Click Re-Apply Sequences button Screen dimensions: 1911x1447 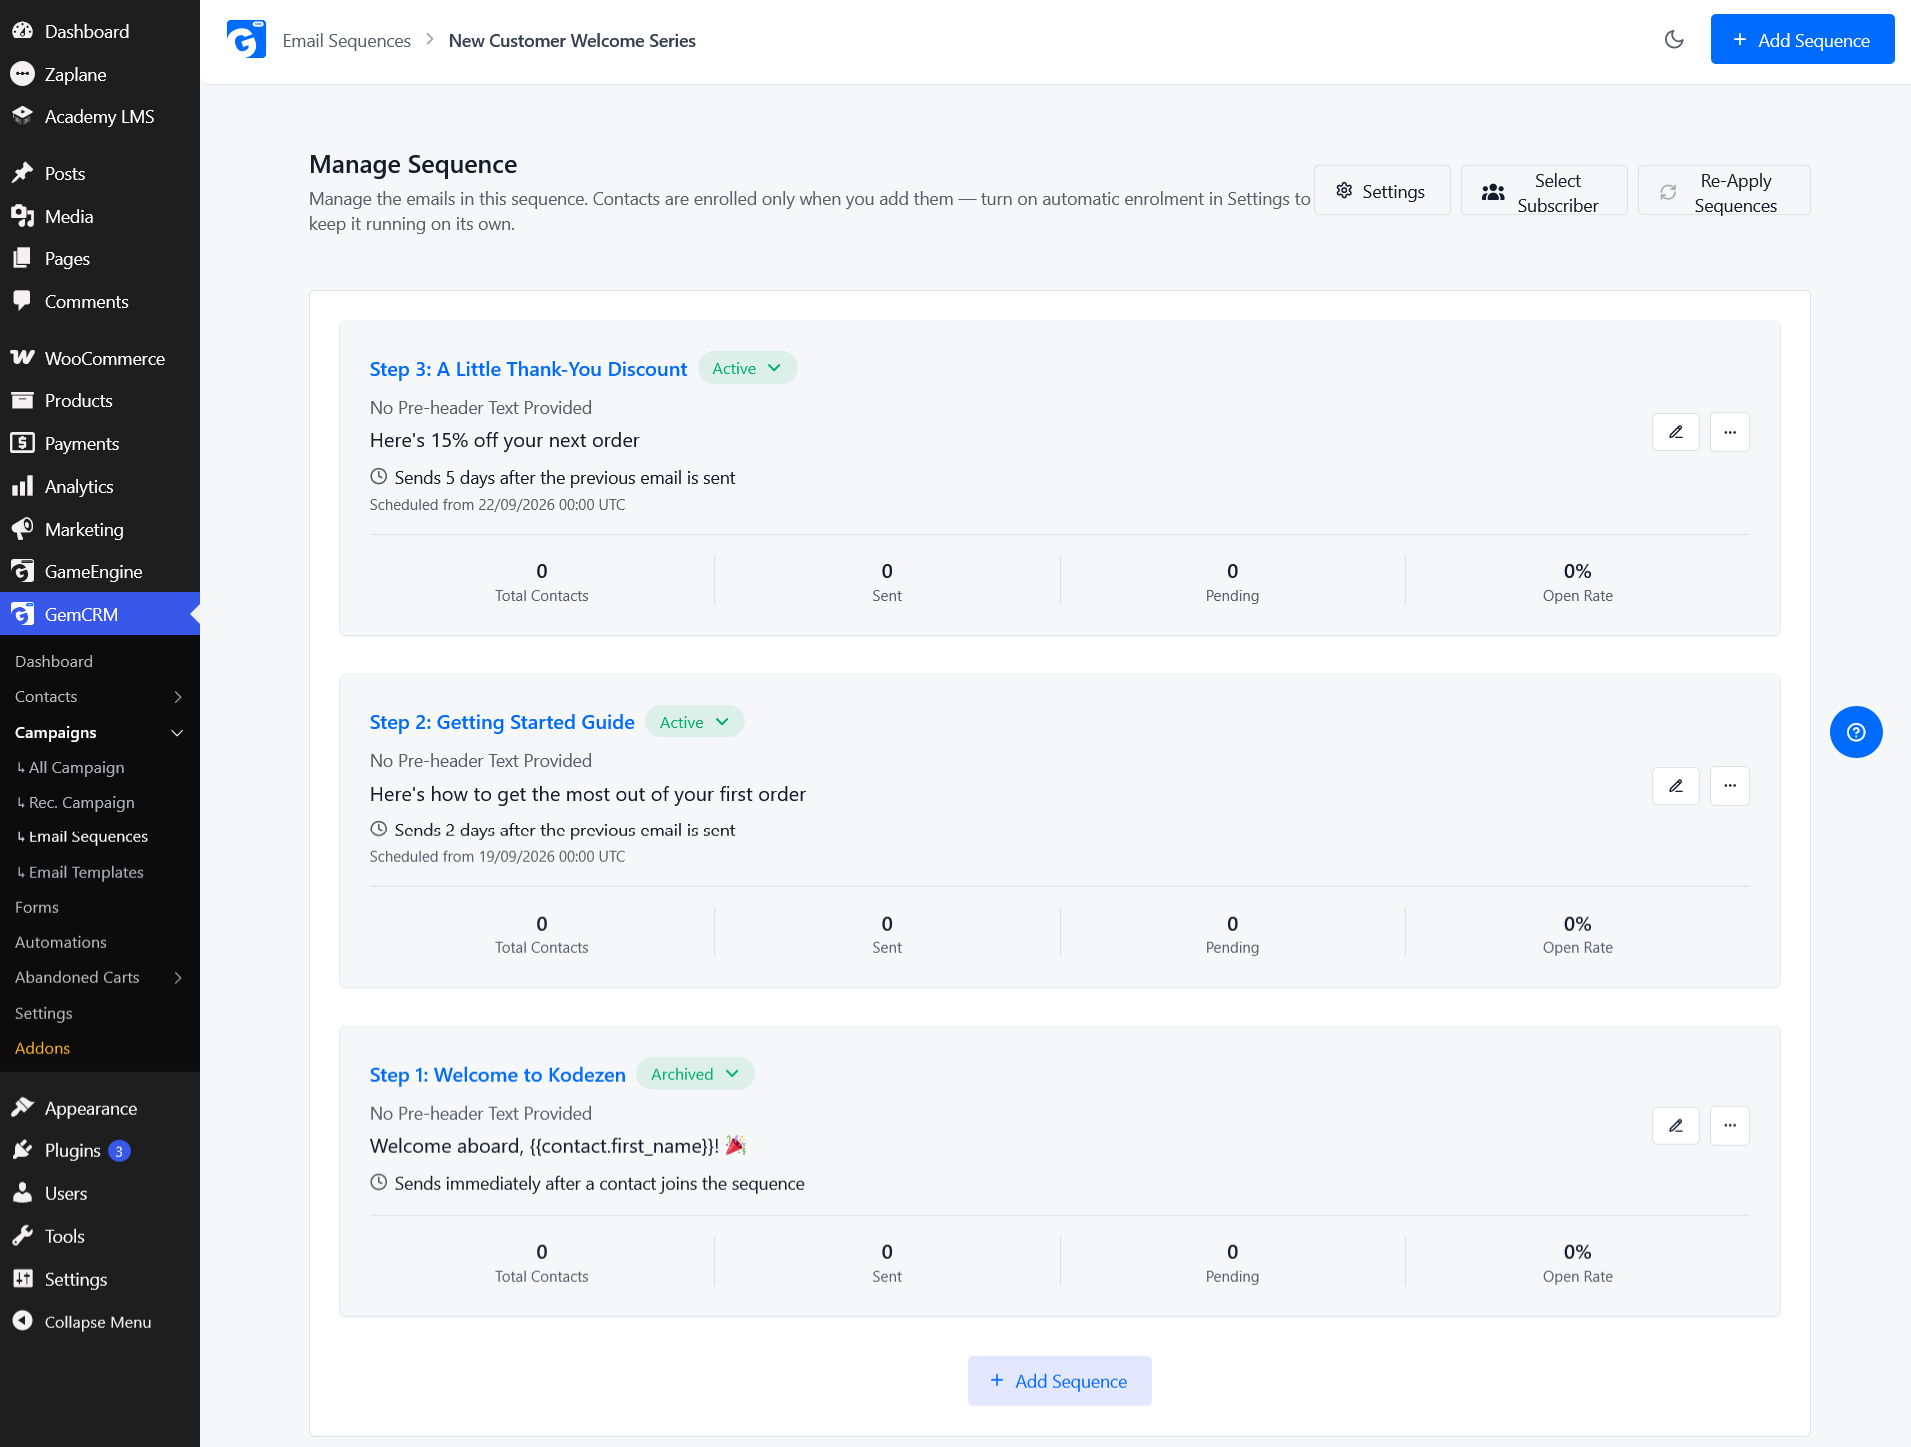[x=1724, y=190]
